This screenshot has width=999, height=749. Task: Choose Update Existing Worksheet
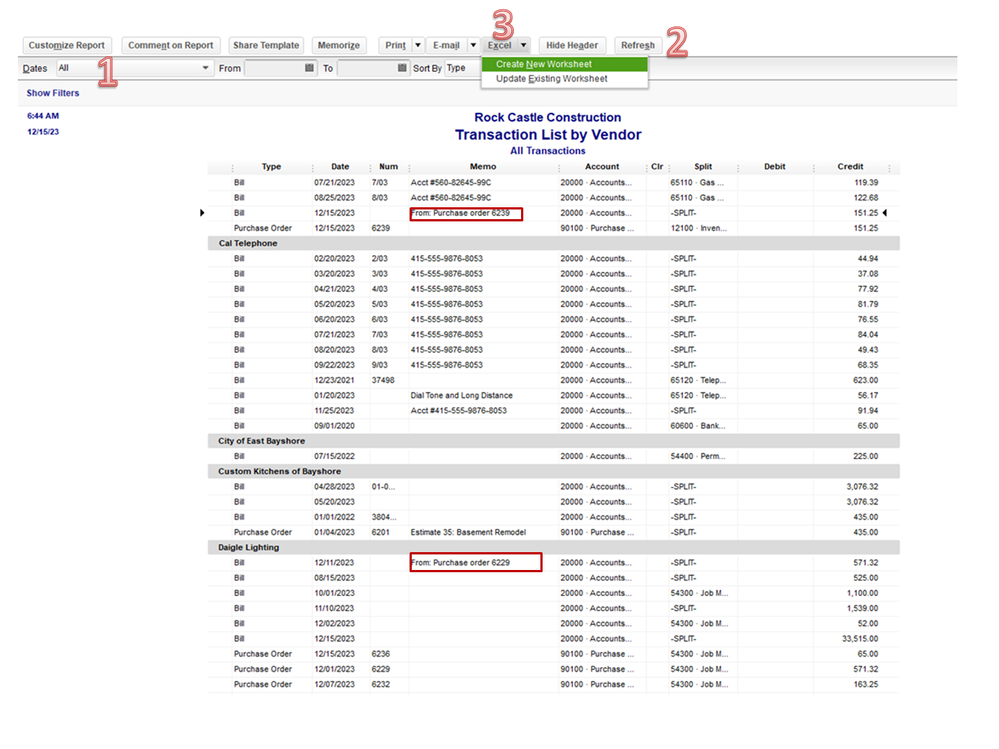click(x=564, y=79)
